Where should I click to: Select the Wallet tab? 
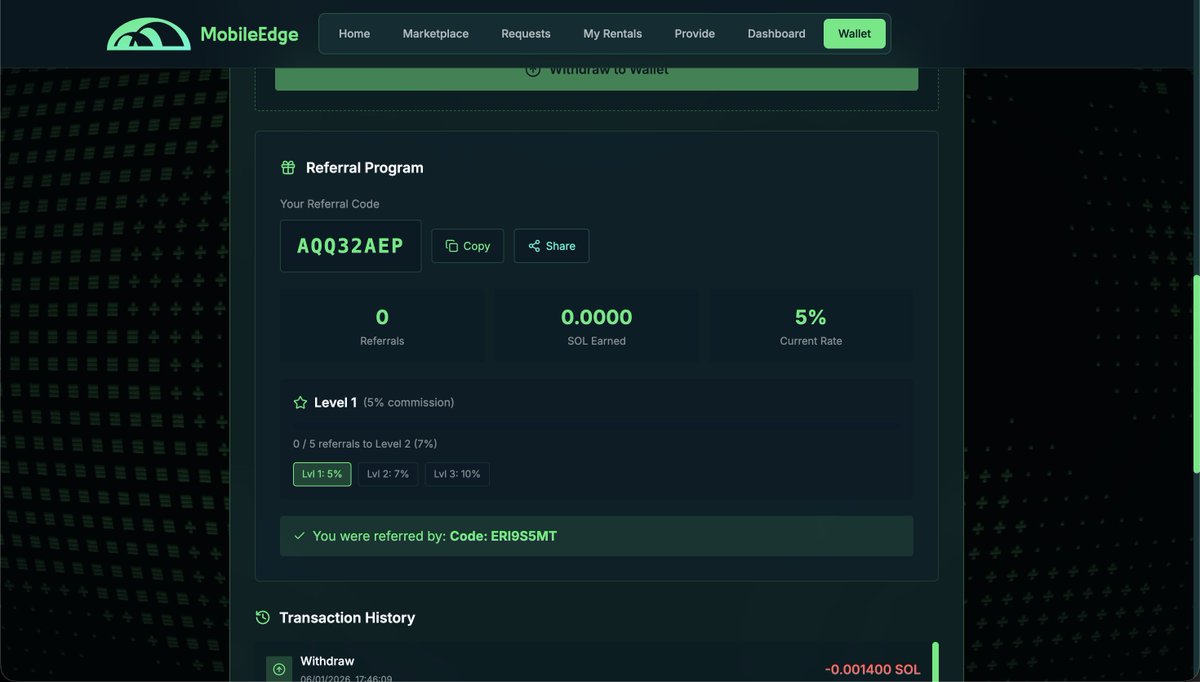click(855, 34)
